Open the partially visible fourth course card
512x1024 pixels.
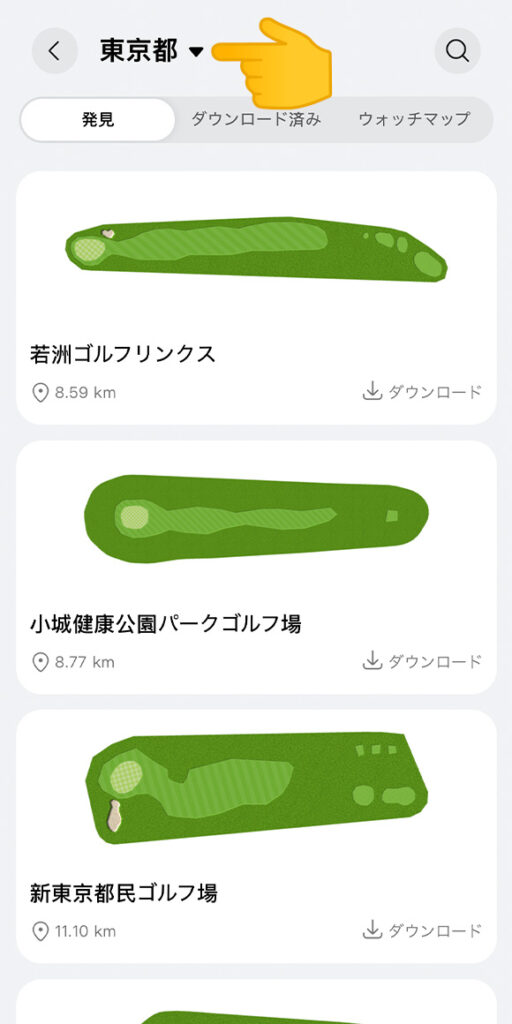256,1001
